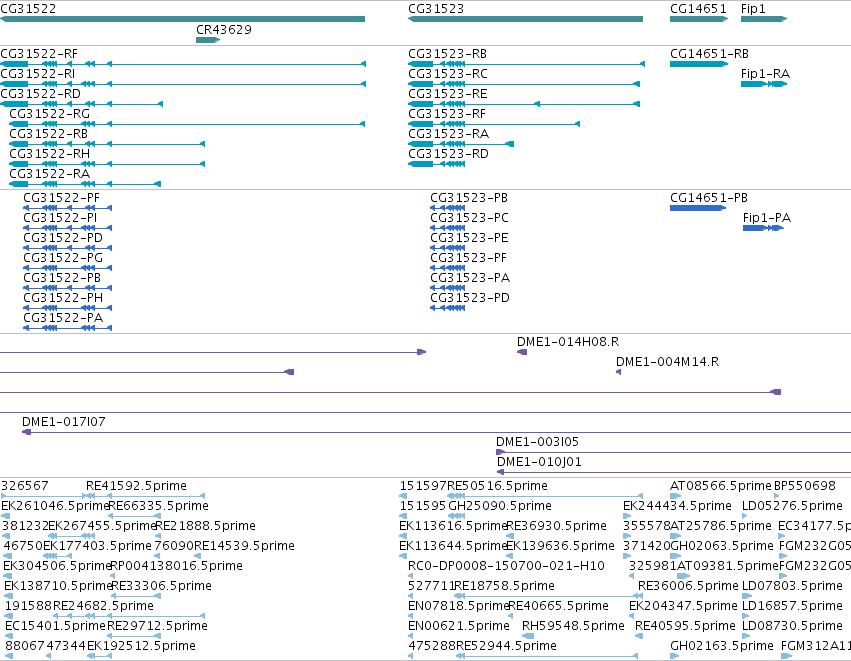Click the DME1-014H08.R clone label
Image resolution: width=851 pixels, height=661 pixels.
(x=568, y=342)
